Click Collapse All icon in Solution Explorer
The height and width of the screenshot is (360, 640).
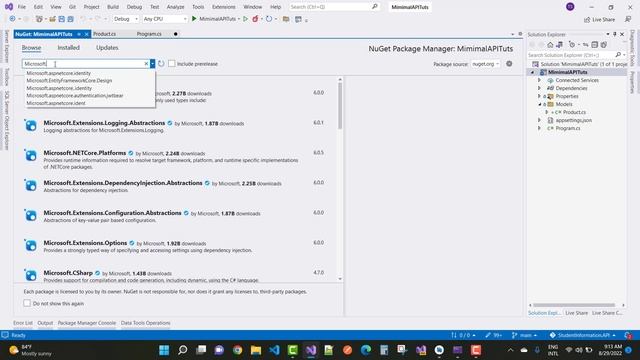(595, 44)
